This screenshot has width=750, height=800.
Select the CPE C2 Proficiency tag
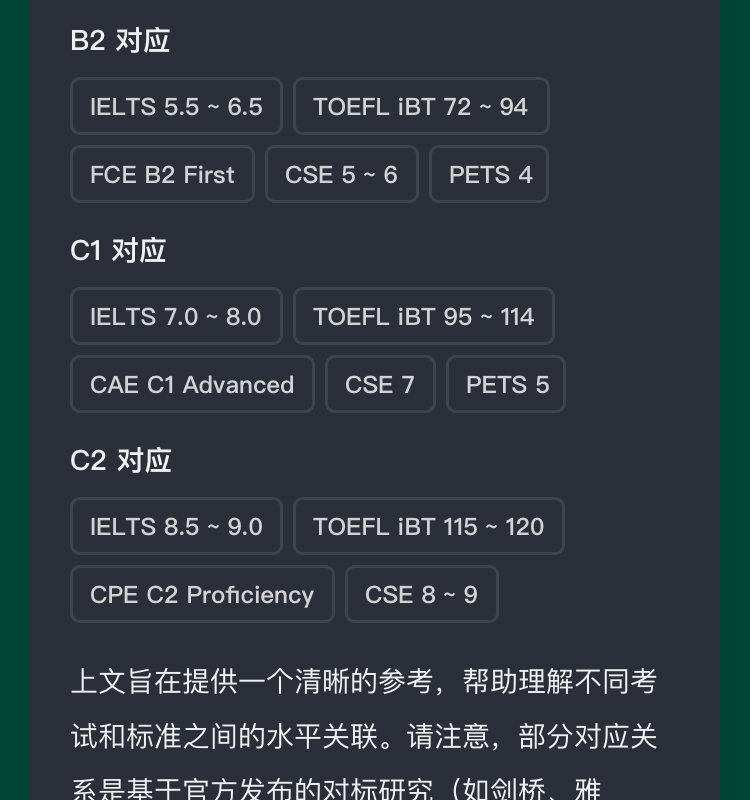tap(202, 594)
